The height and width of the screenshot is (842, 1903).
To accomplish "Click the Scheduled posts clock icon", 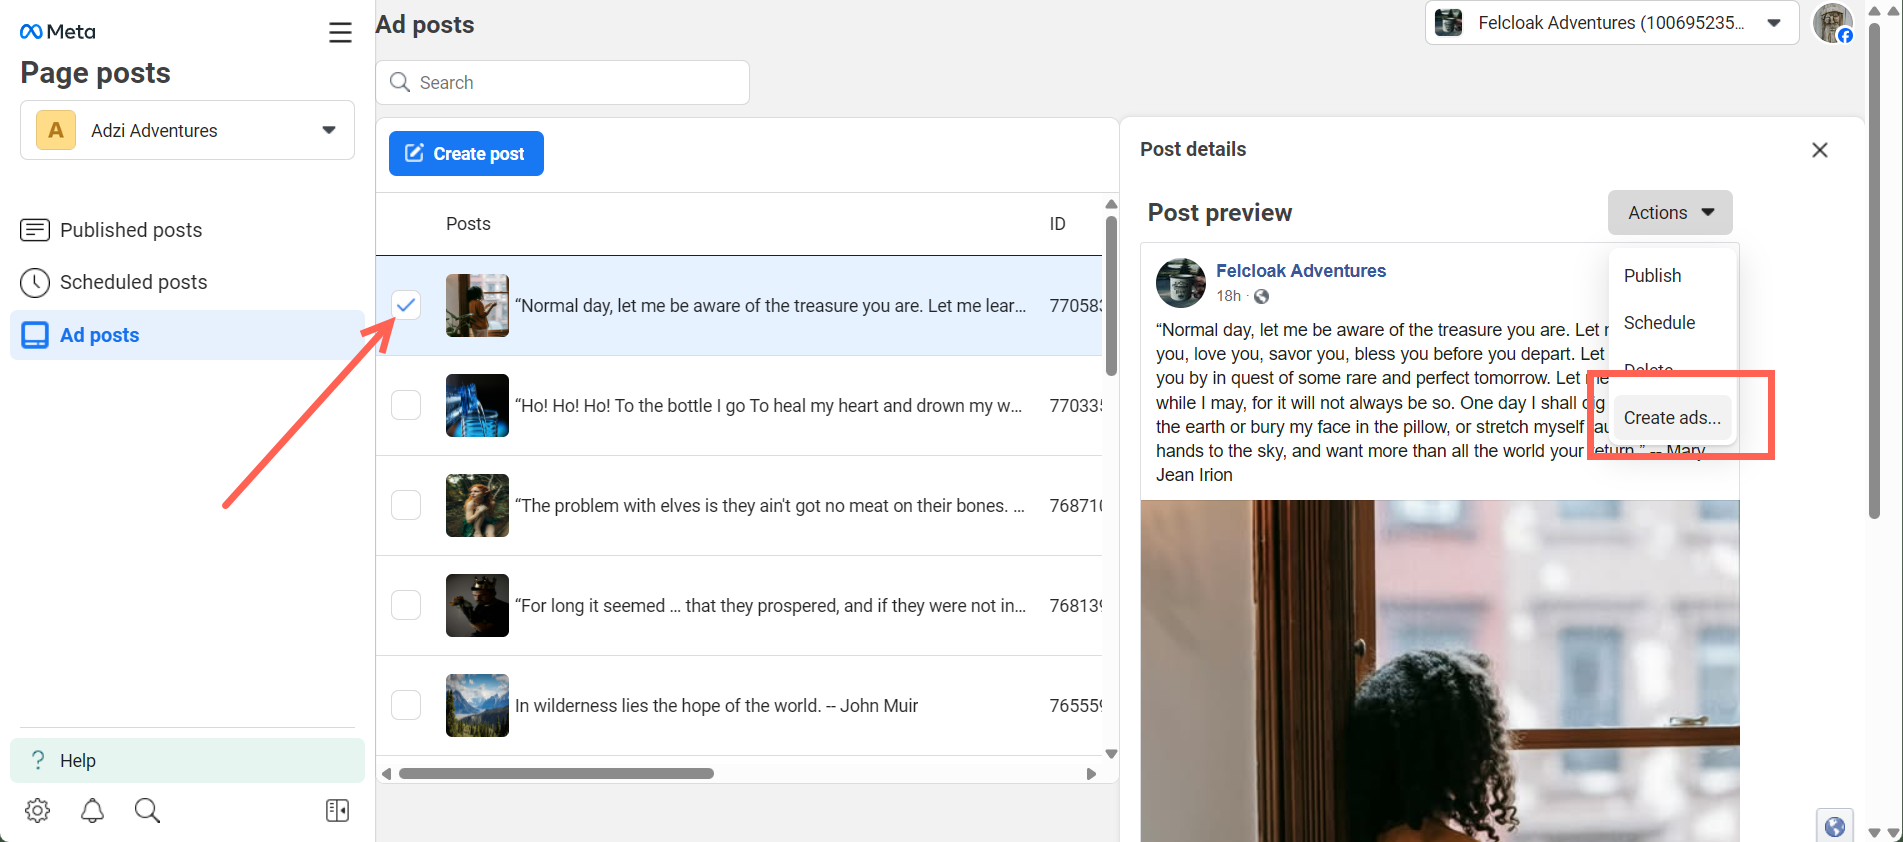I will [x=35, y=283].
